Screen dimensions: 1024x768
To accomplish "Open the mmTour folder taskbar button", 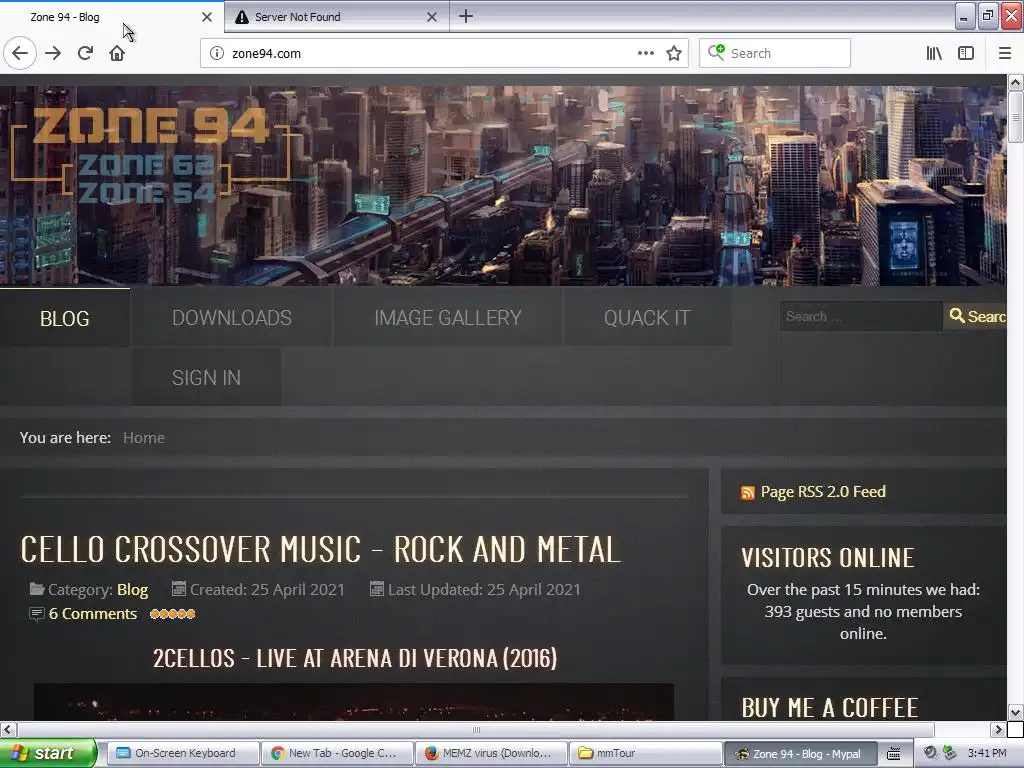I will click(x=645, y=753).
